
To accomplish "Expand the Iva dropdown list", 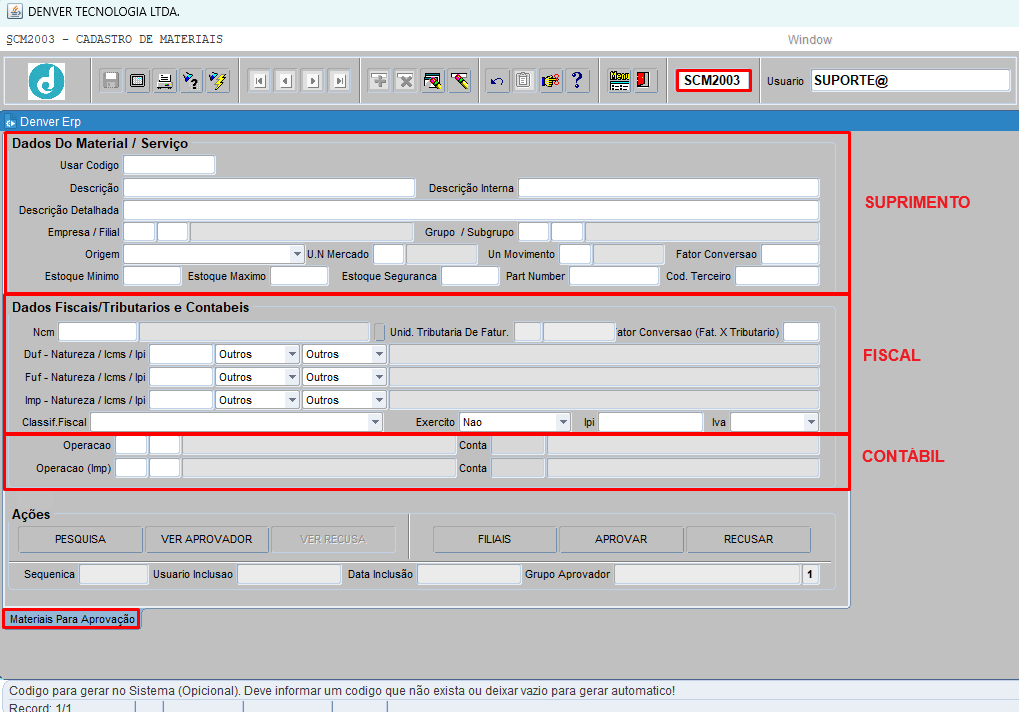I will (811, 423).
